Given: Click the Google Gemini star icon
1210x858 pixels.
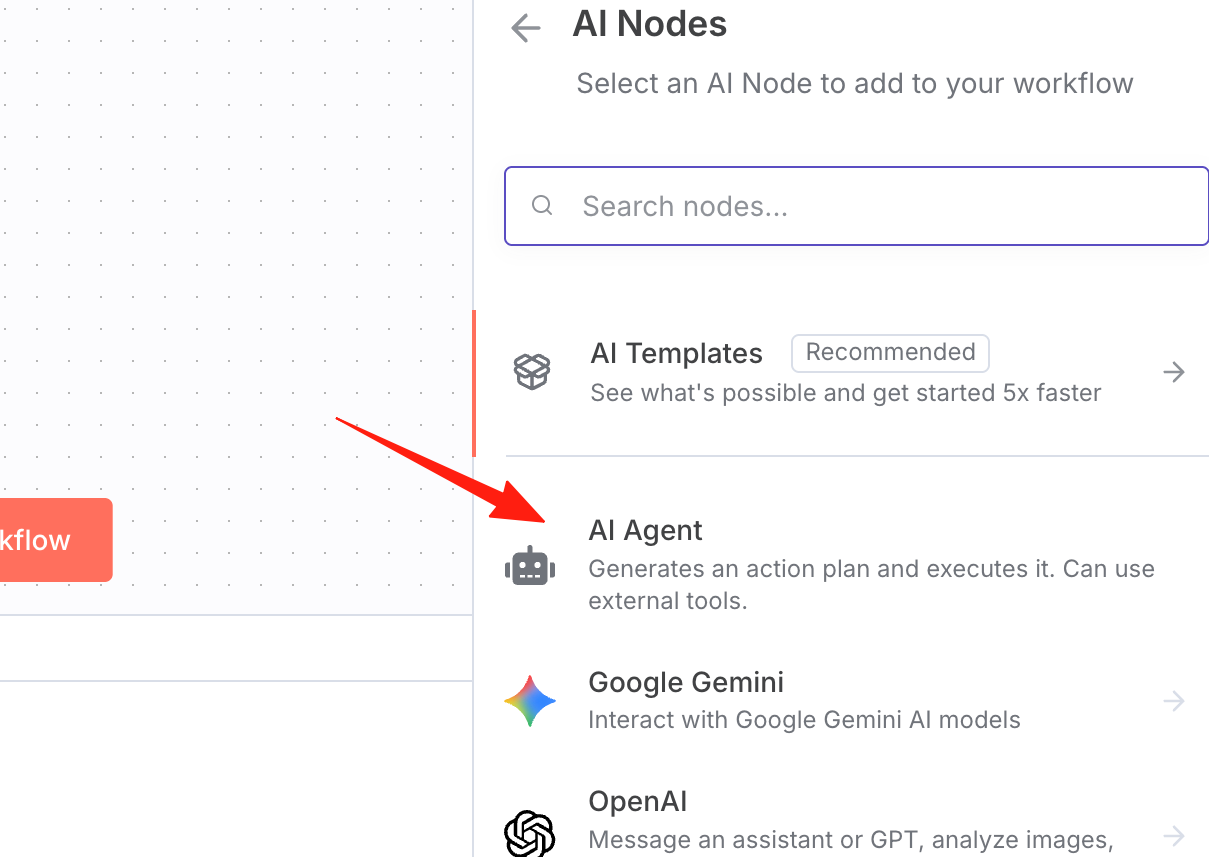Looking at the screenshot, I should pos(530,701).
